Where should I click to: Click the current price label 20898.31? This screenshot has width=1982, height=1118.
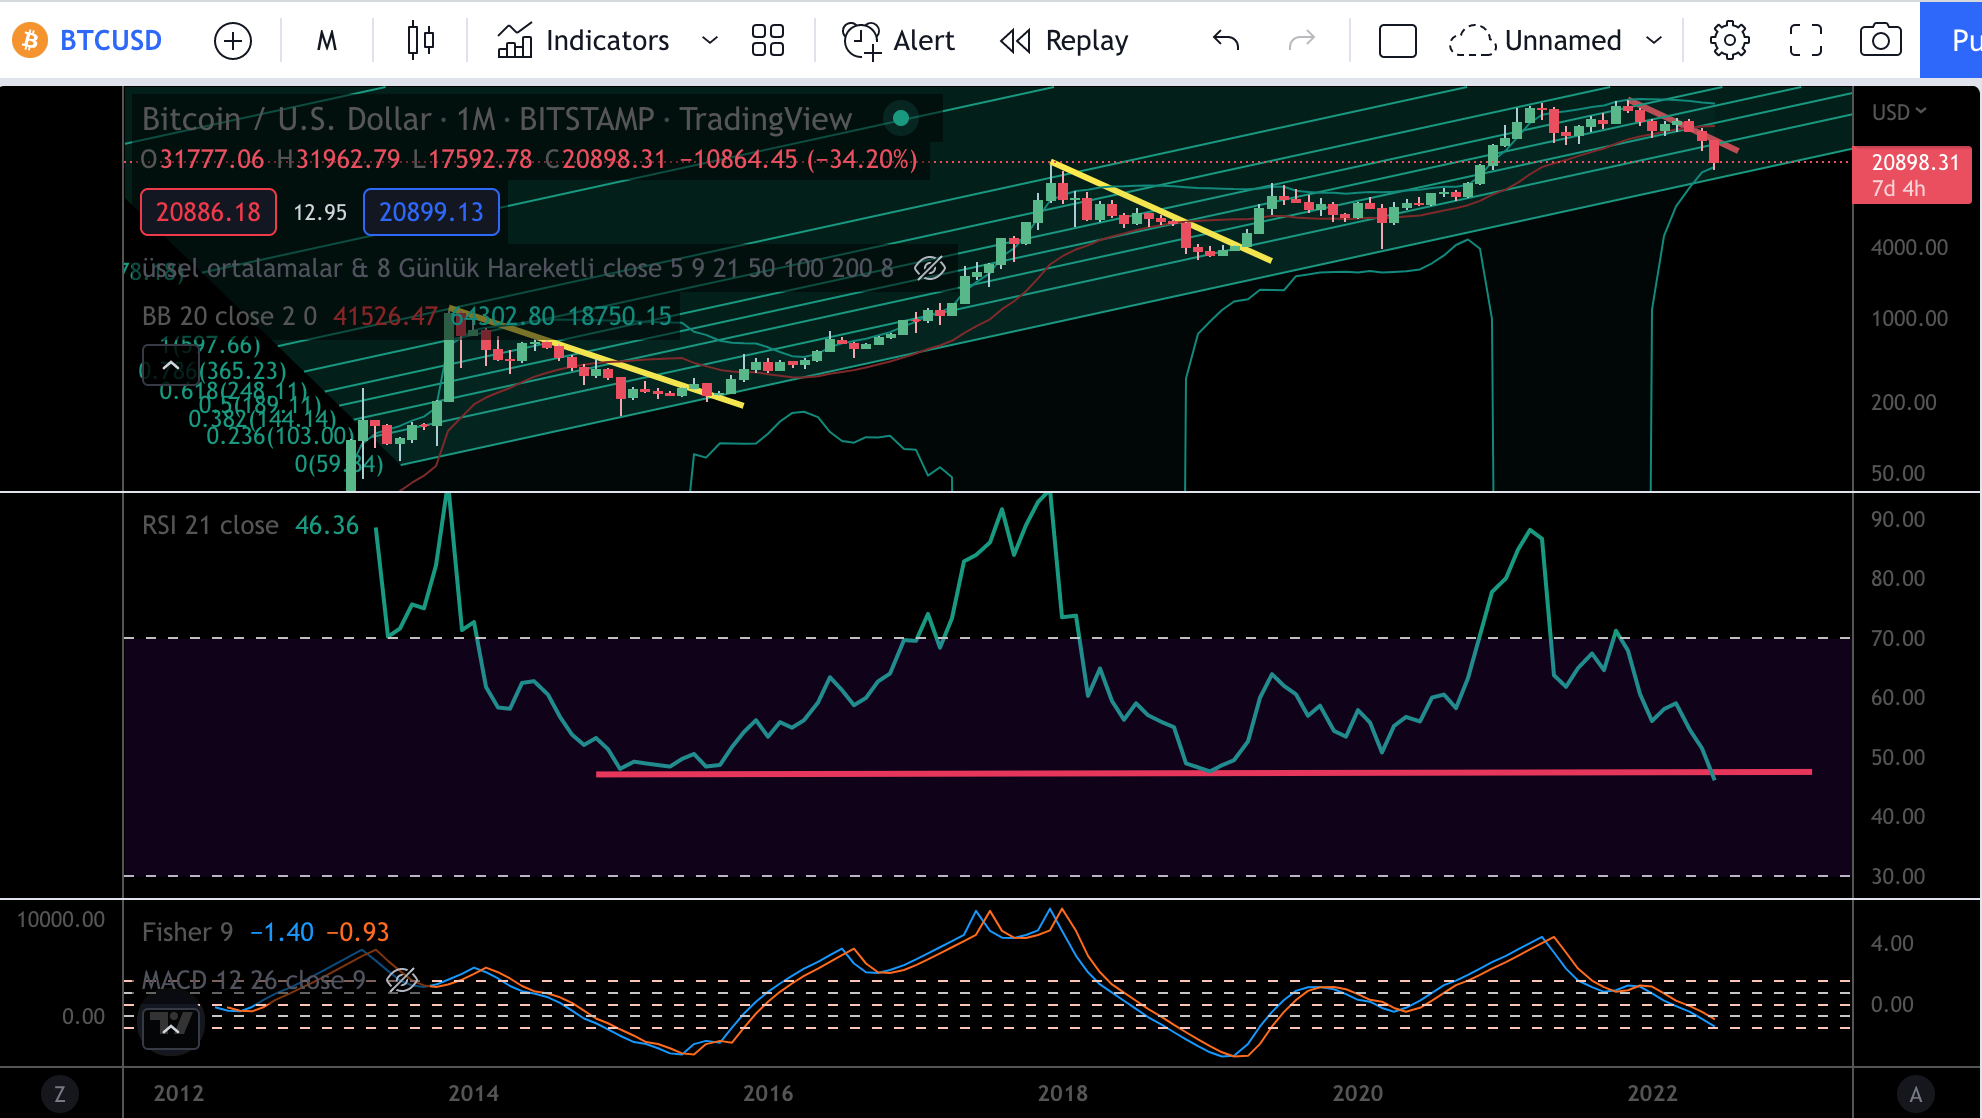click(x=1913, y=174)
